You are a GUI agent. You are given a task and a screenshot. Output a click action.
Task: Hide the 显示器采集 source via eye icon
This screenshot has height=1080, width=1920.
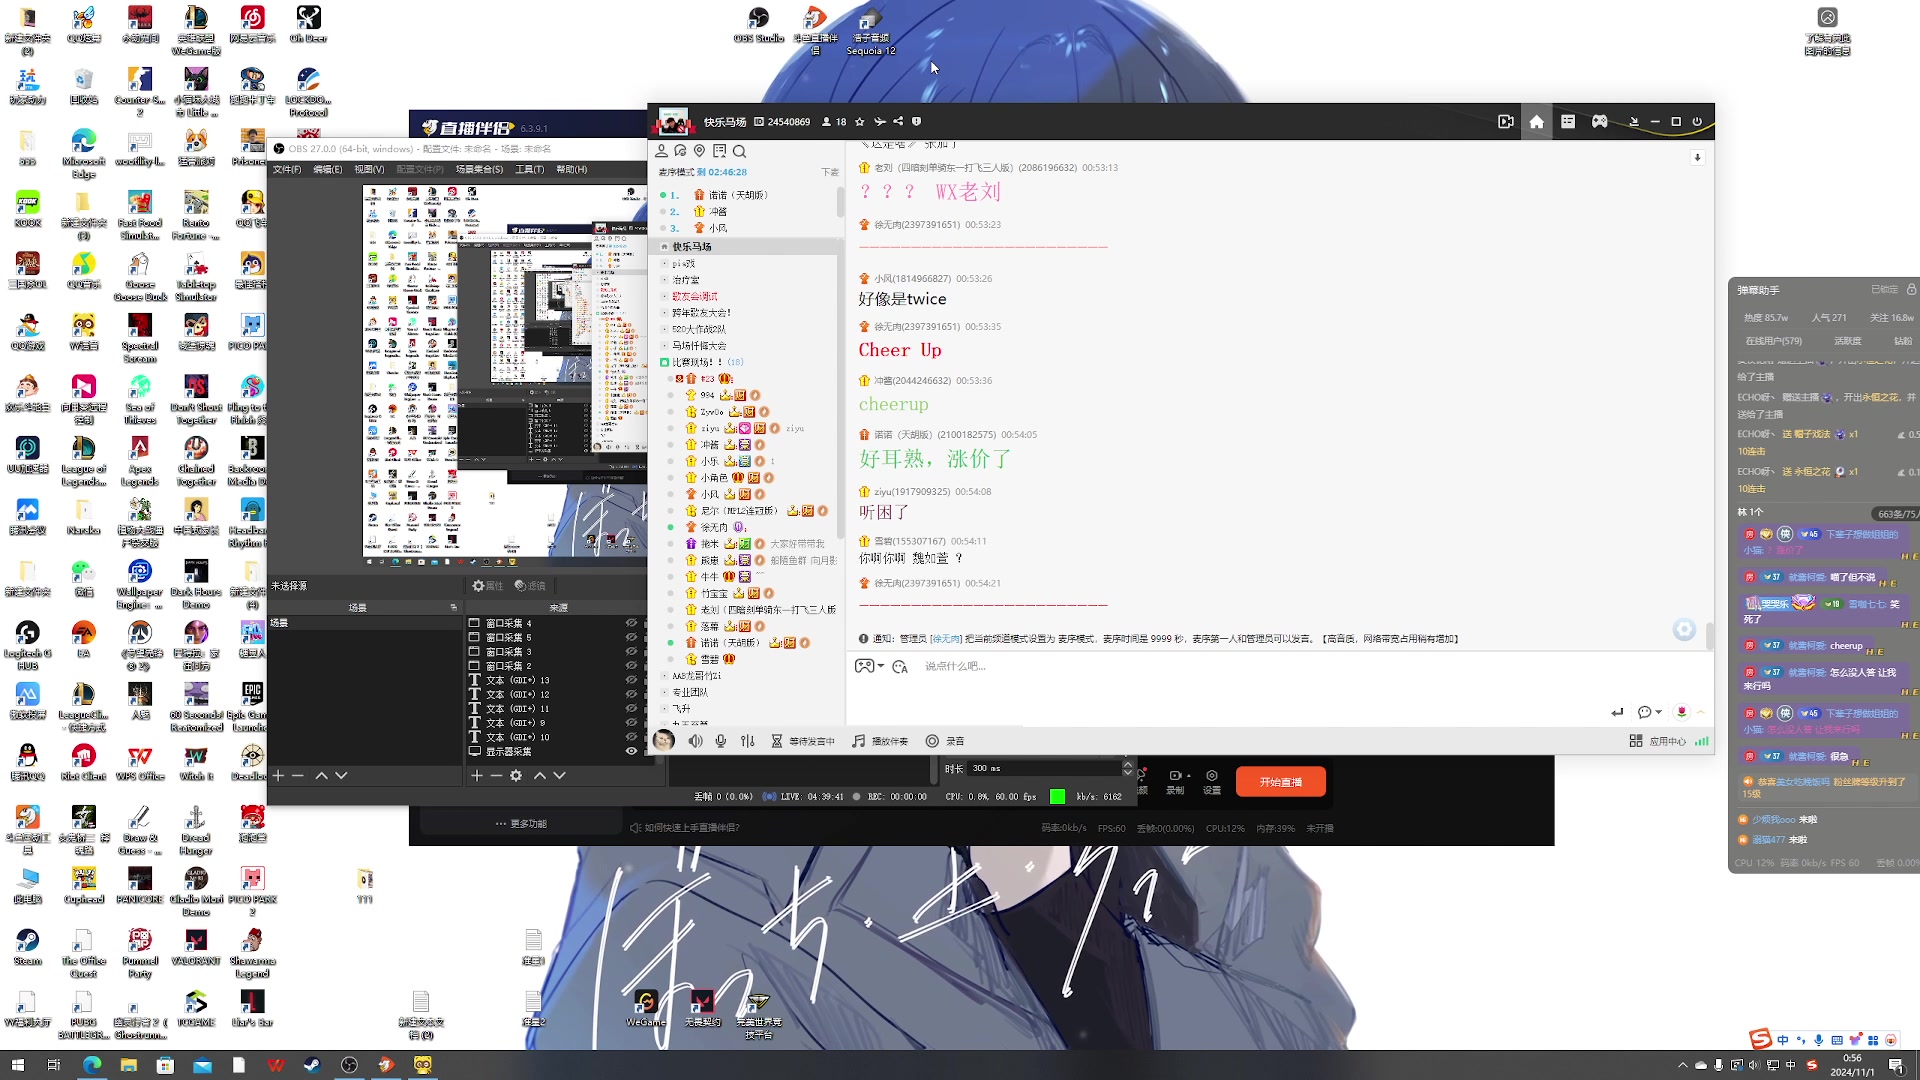coord(631,751)
